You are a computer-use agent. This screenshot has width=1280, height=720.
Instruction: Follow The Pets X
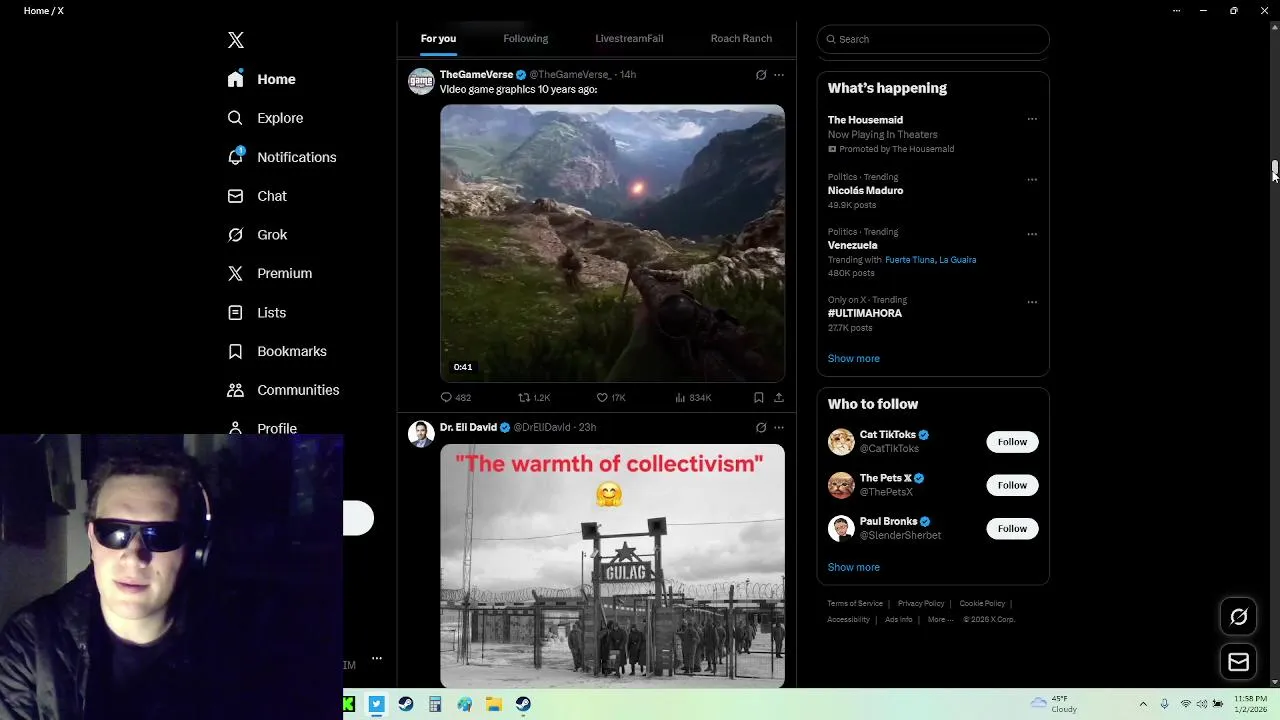pyautogui.click(x=1012, y=485)
